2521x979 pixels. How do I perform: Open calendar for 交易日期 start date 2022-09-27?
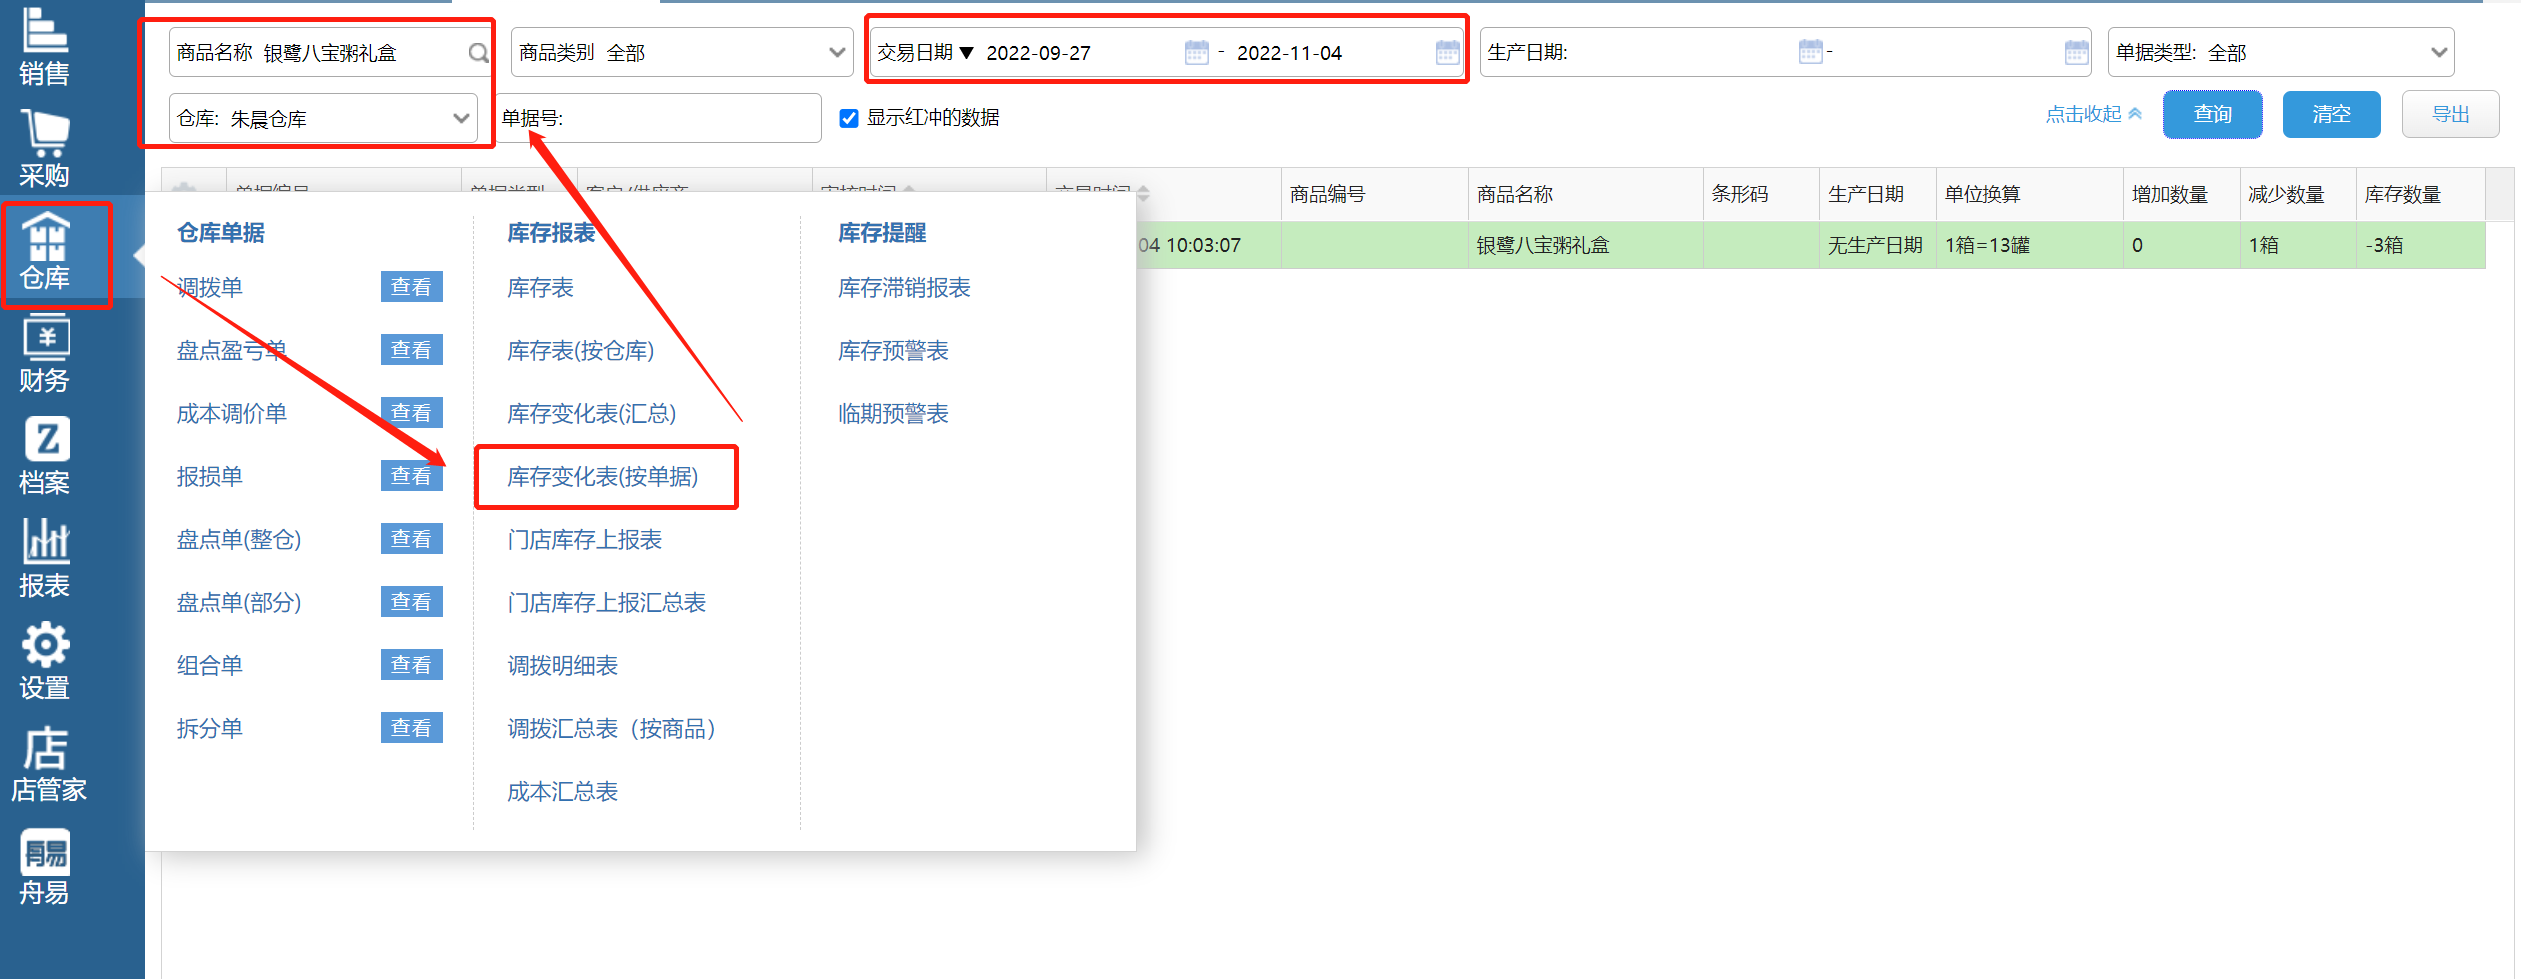coord(1196,52)
